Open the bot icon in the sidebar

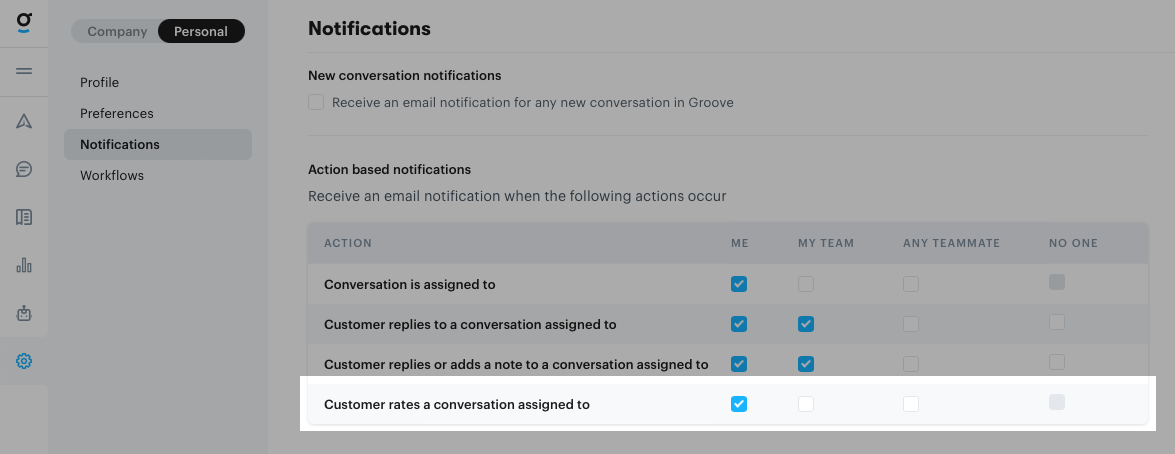pyautogui.click(x=24, y=313)
